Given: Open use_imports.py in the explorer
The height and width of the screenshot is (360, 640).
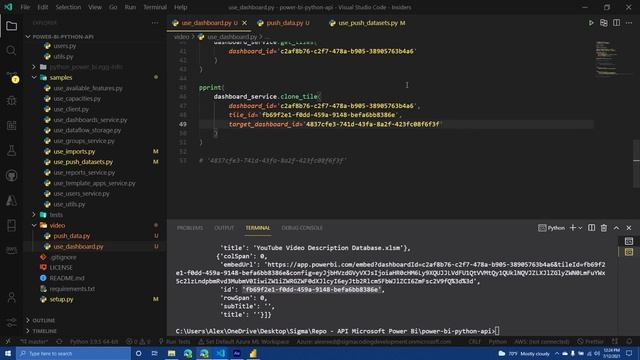Looking at the screenshot, I should coord(74,151).
